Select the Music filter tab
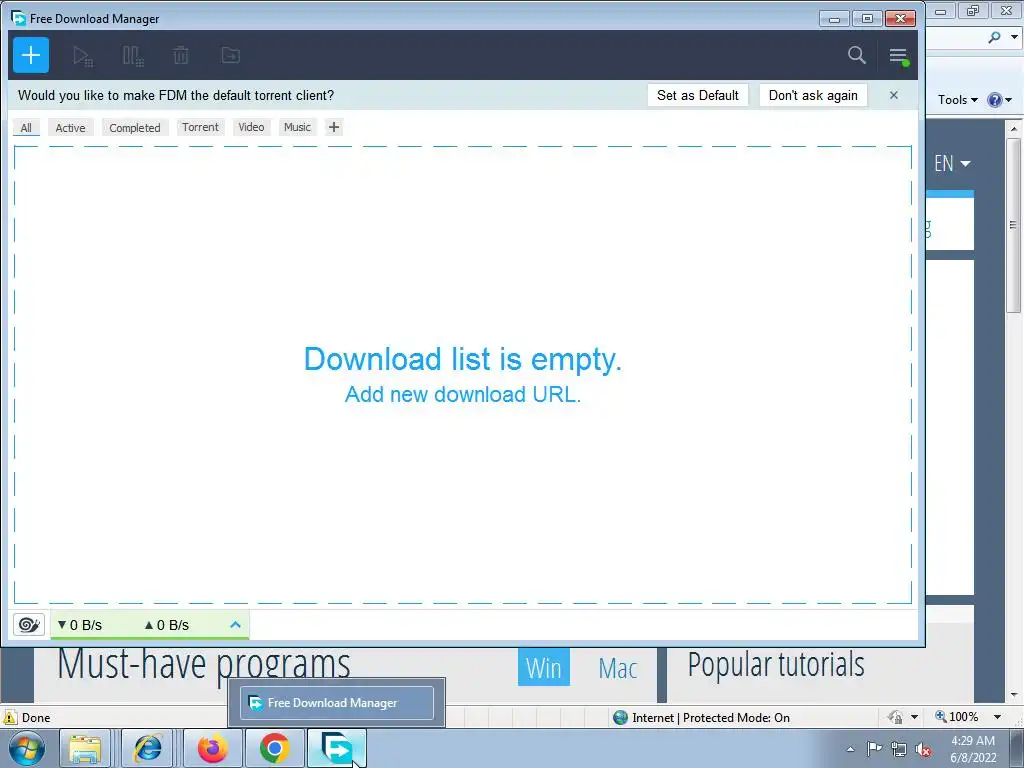This screenshot has height=768, width=1024. pyautogui.click(x=297, y=127)
